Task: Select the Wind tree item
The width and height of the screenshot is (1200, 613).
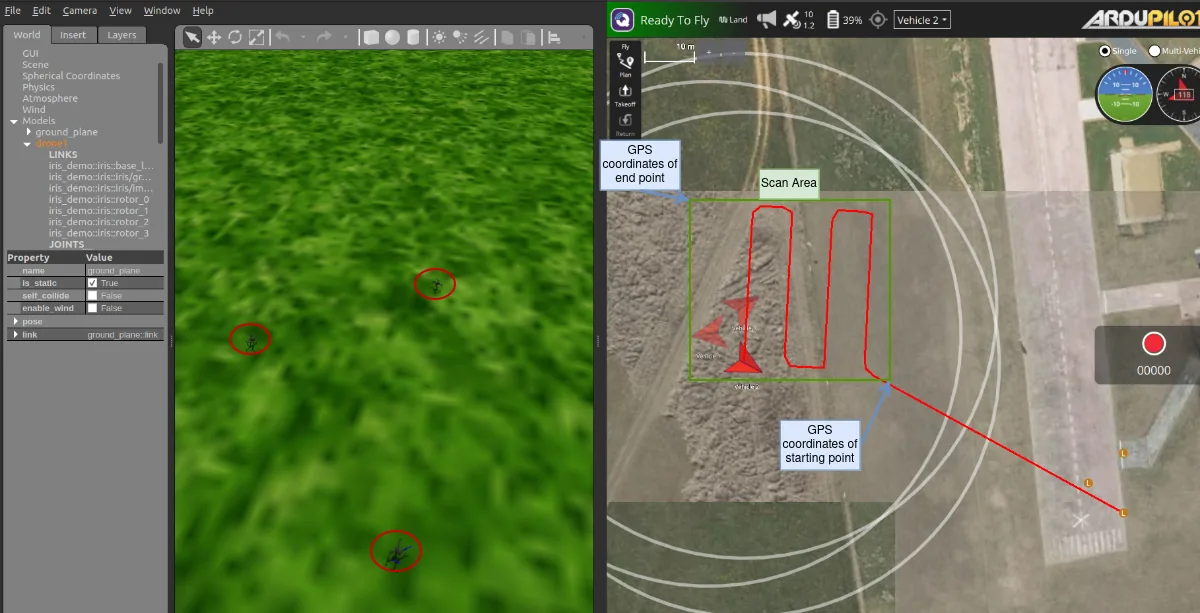Action: 34,110
